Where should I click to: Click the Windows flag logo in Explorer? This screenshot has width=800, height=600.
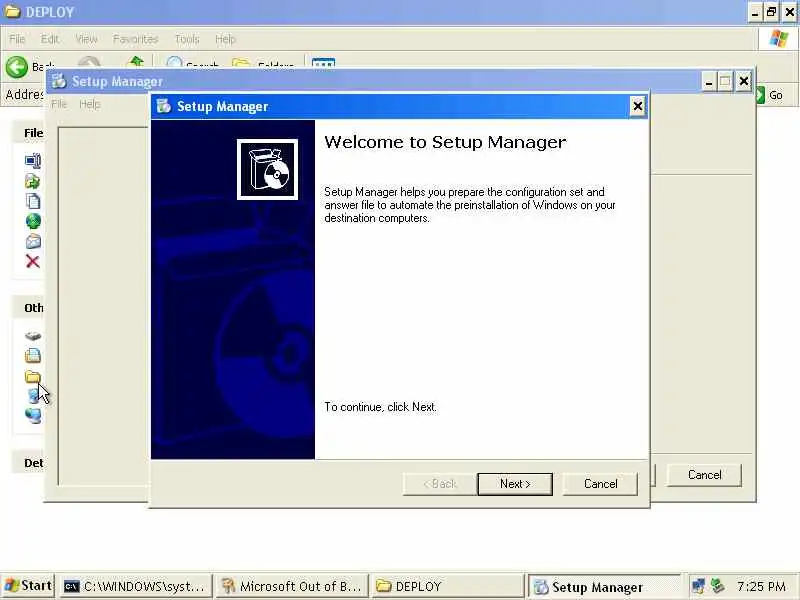[779, 38]
